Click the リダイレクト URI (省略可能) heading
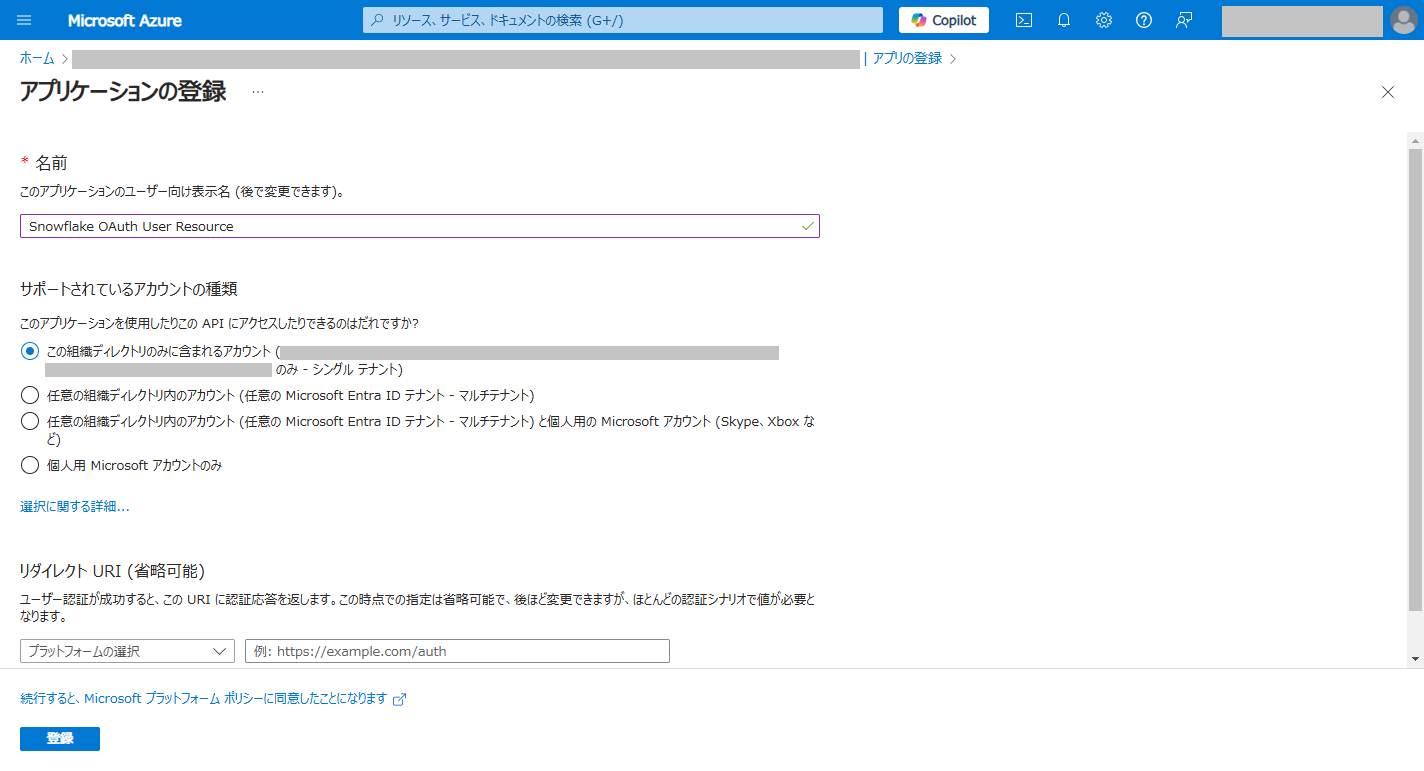 click(x=112, y=571)
